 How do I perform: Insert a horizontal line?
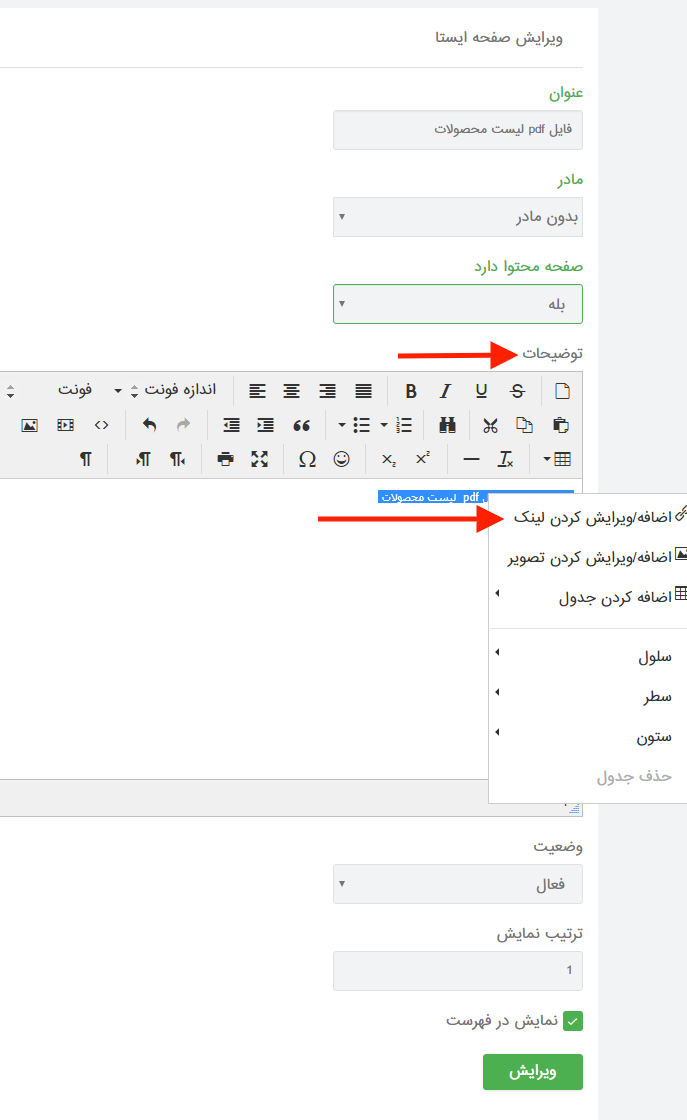[x=471, y=459]
